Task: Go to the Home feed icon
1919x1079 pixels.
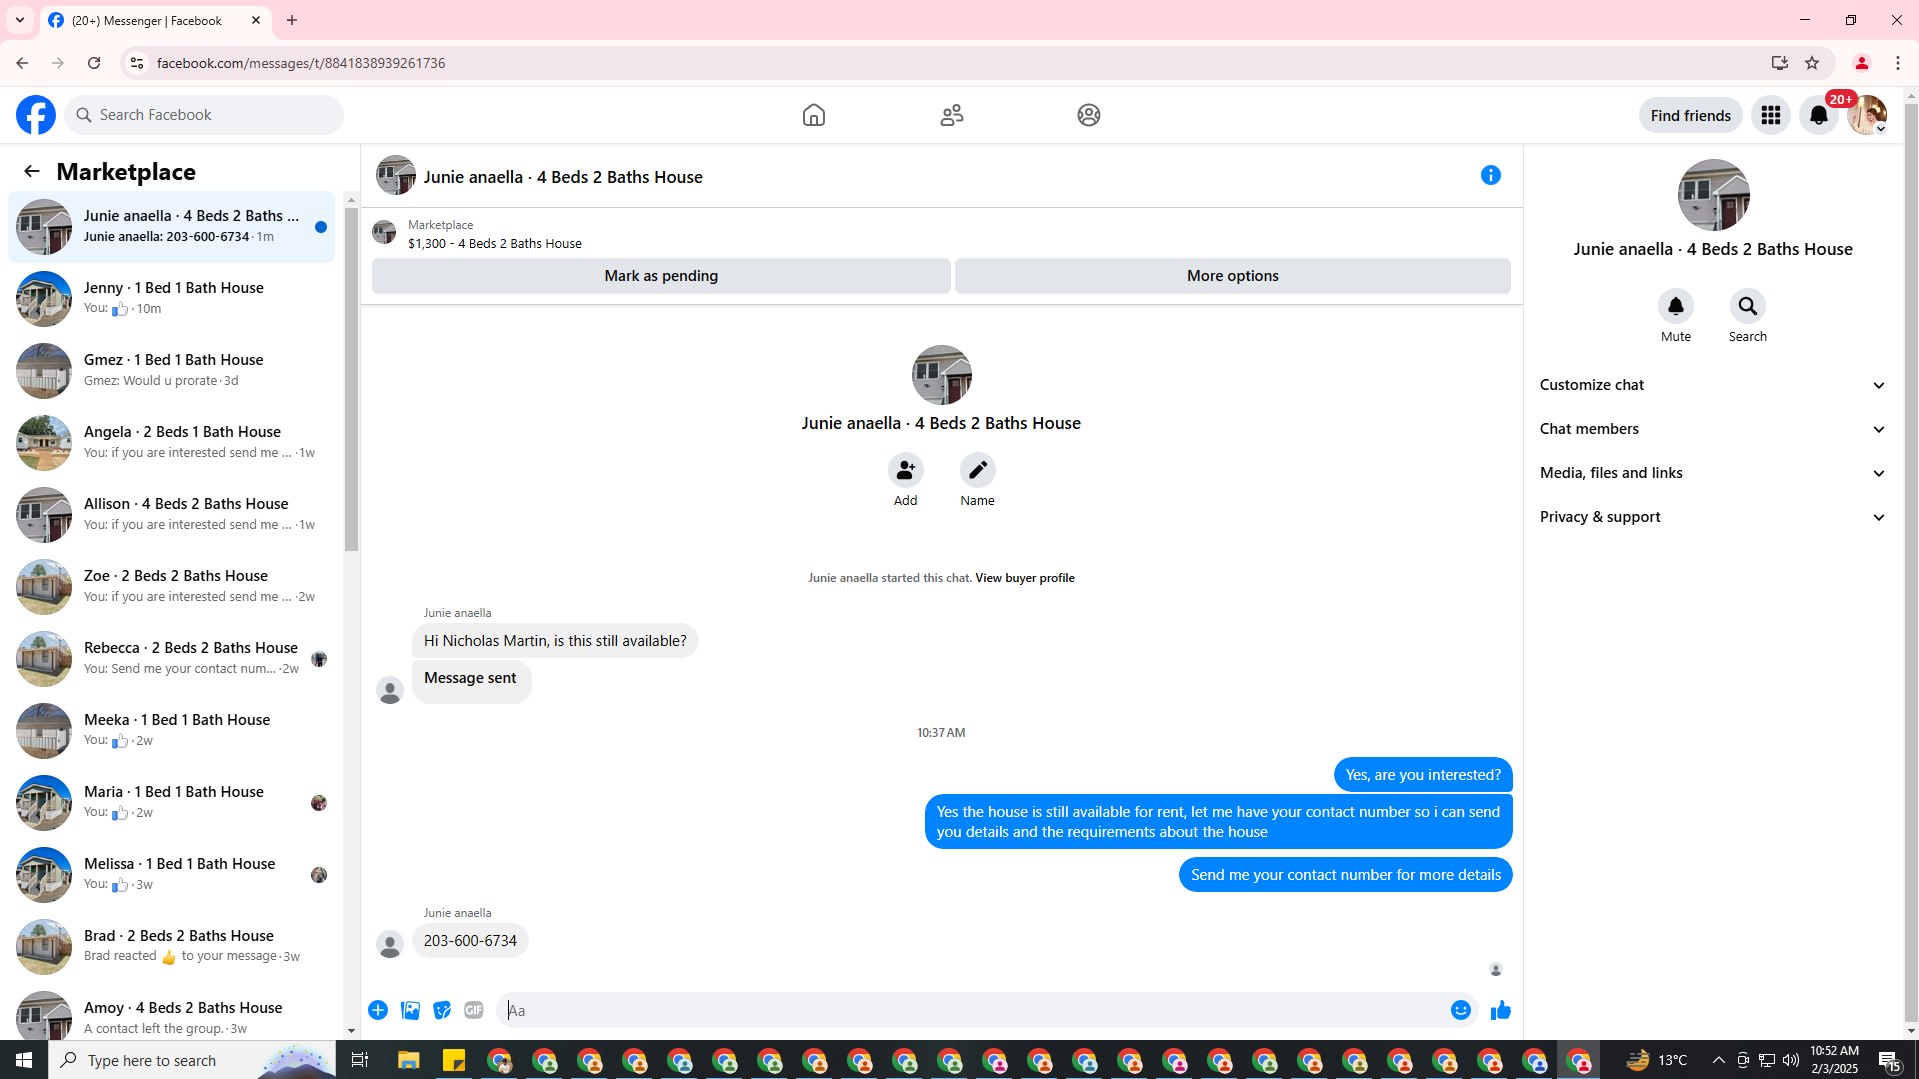Action: 814,115
